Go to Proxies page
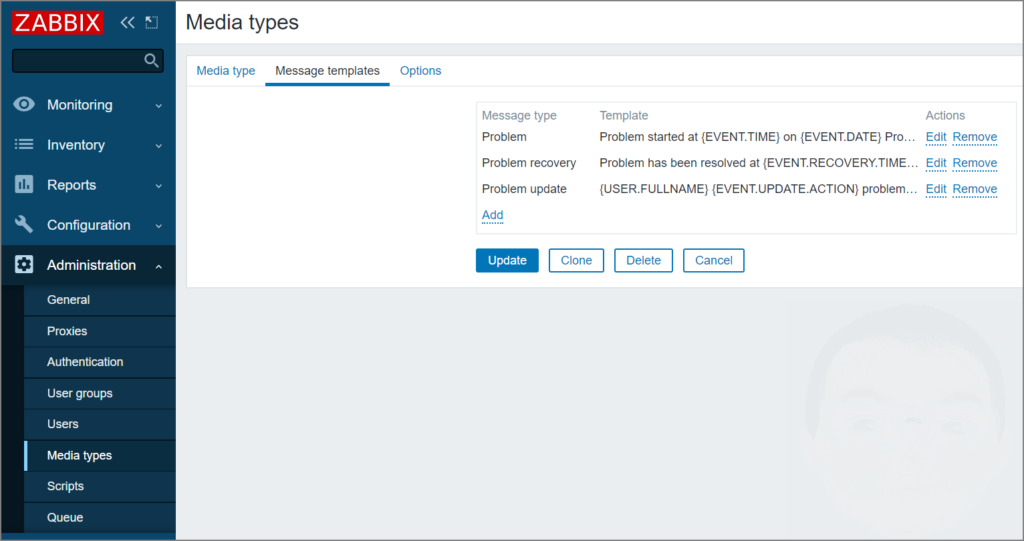 point(67,331)
